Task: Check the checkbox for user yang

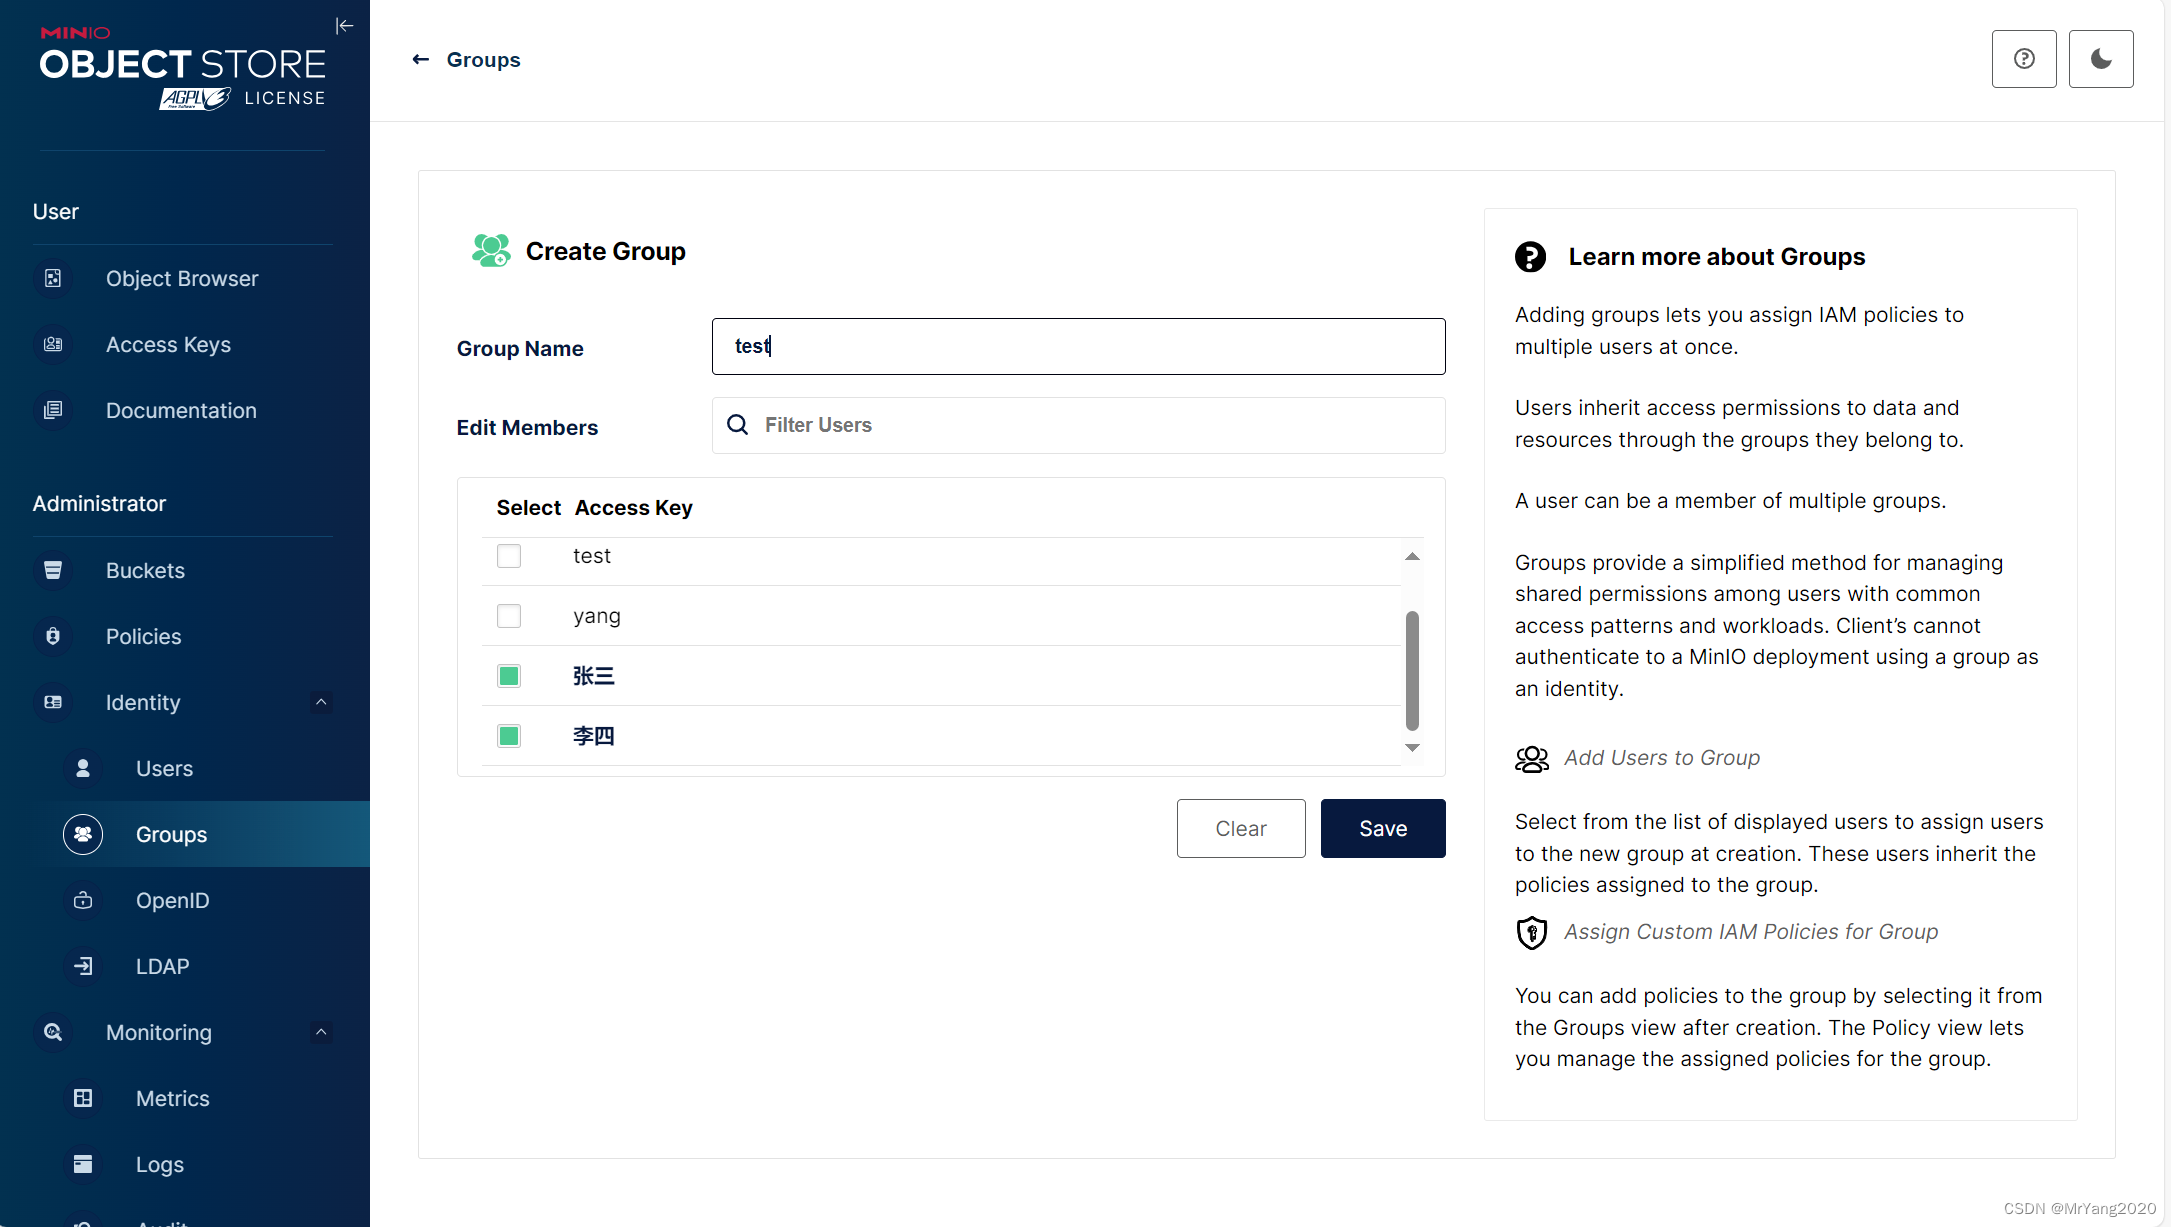Action: [509, 616]
